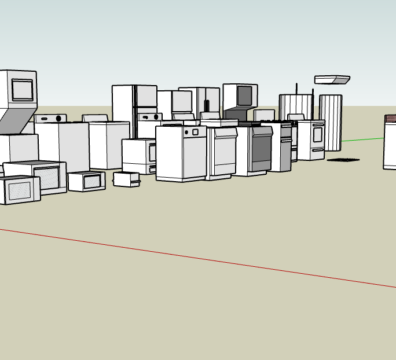Viewport: 396px width, 360px height.
Task: Select the washing machine with control knobs
Action: (62, 143)
